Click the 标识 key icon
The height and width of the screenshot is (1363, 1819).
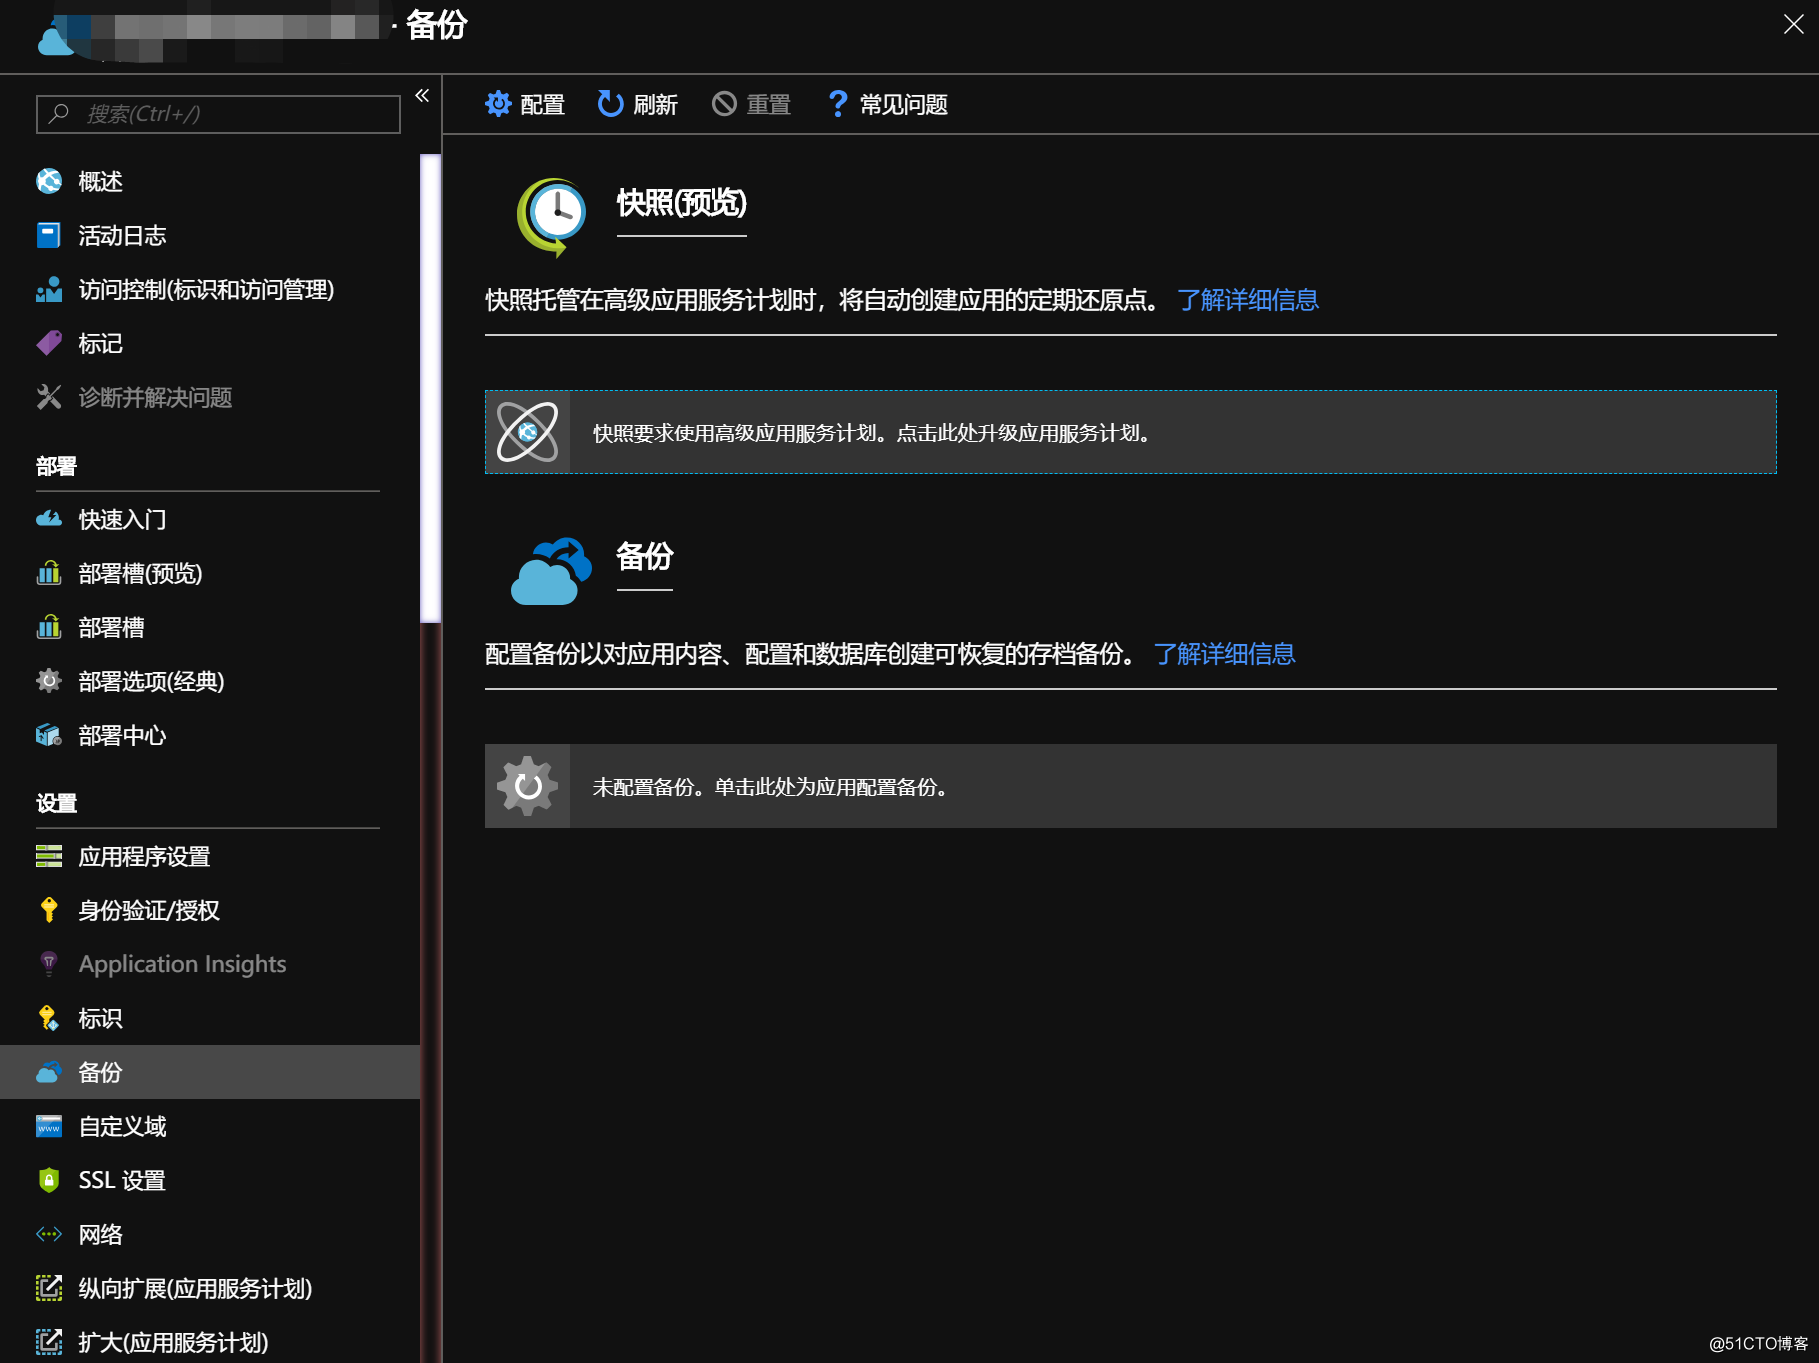pos(49,1018)
